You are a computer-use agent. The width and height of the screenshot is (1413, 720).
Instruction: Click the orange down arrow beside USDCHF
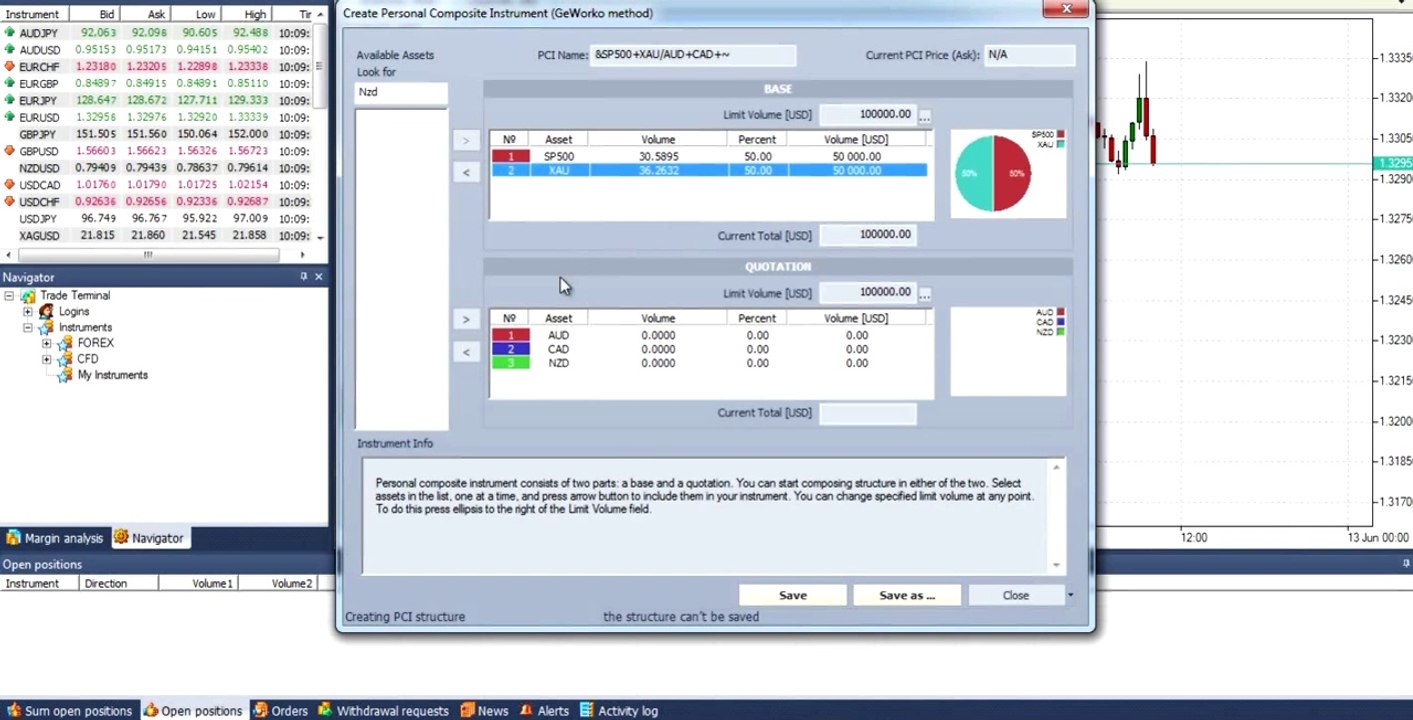pos(10,202)
